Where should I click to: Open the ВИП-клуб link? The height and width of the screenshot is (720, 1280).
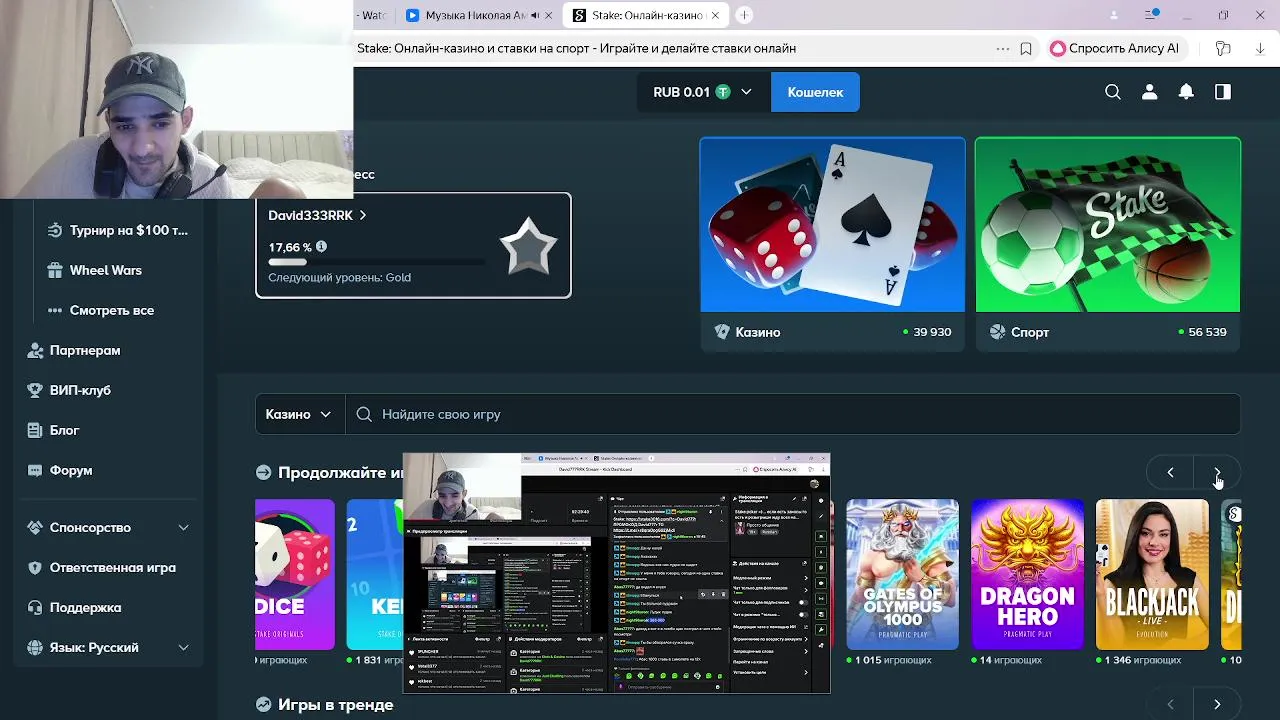pyautogui.click(x=80, y=390)
